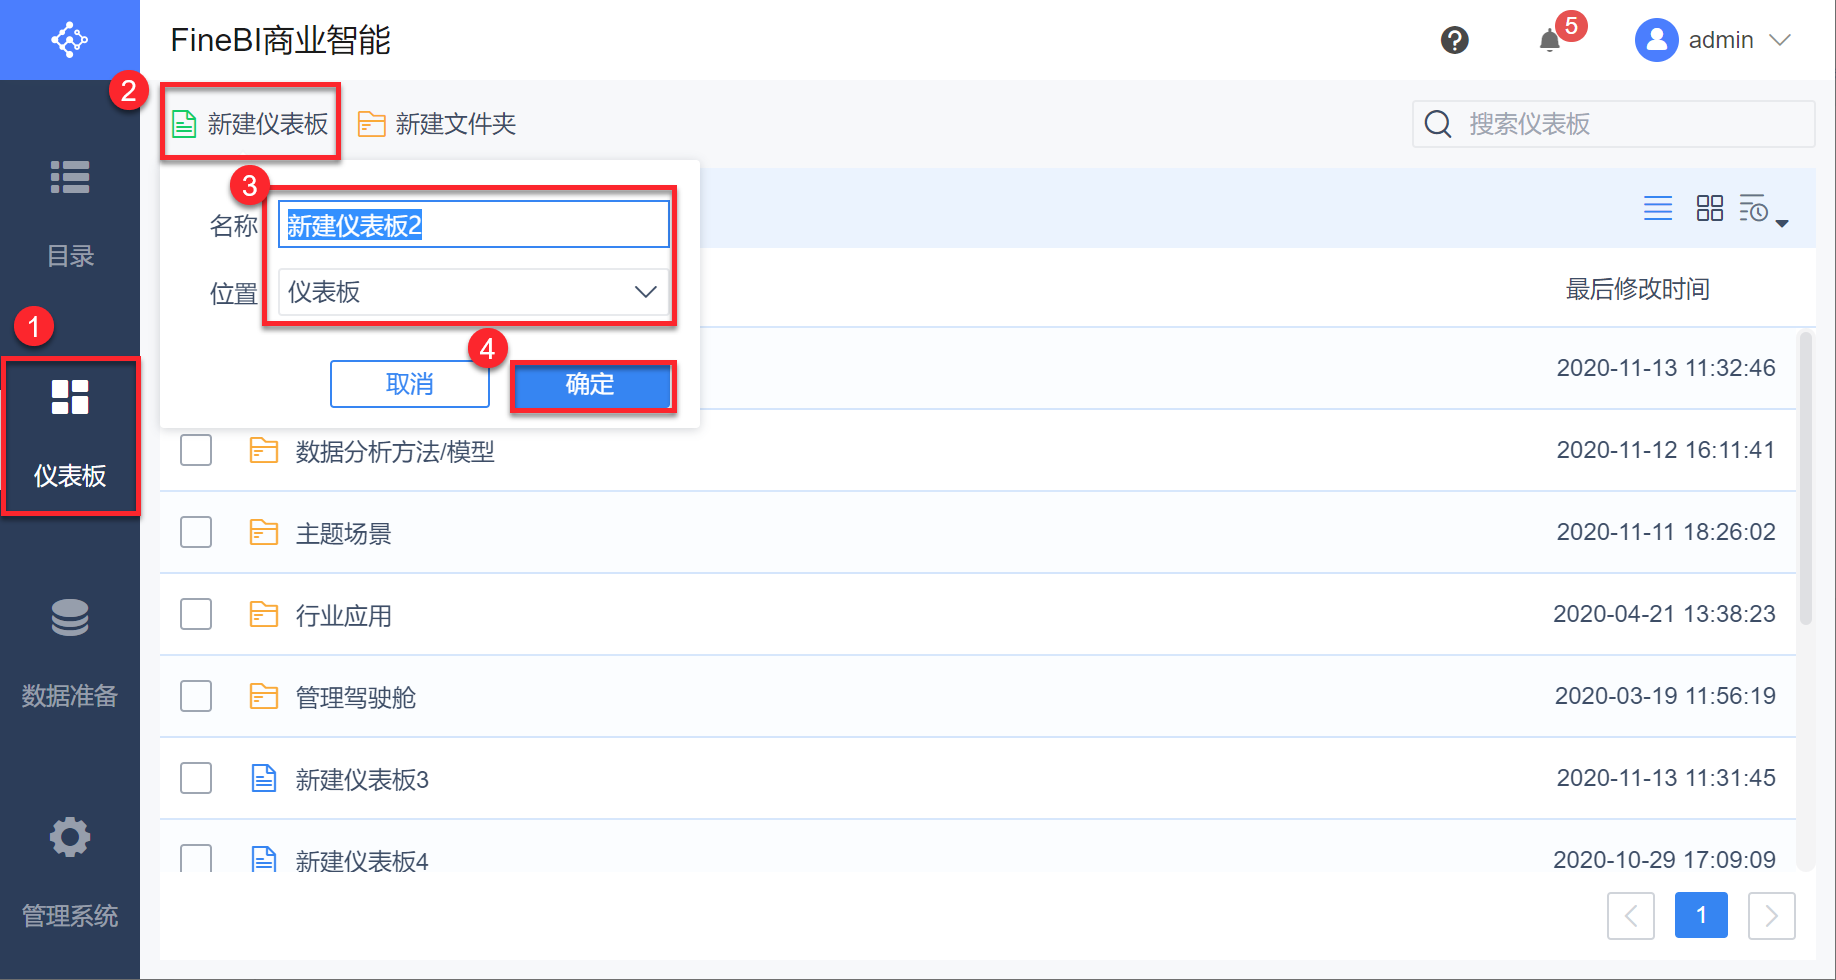
Task: Click the 名称 dashboard name input
Action: (x=473, y=225)
